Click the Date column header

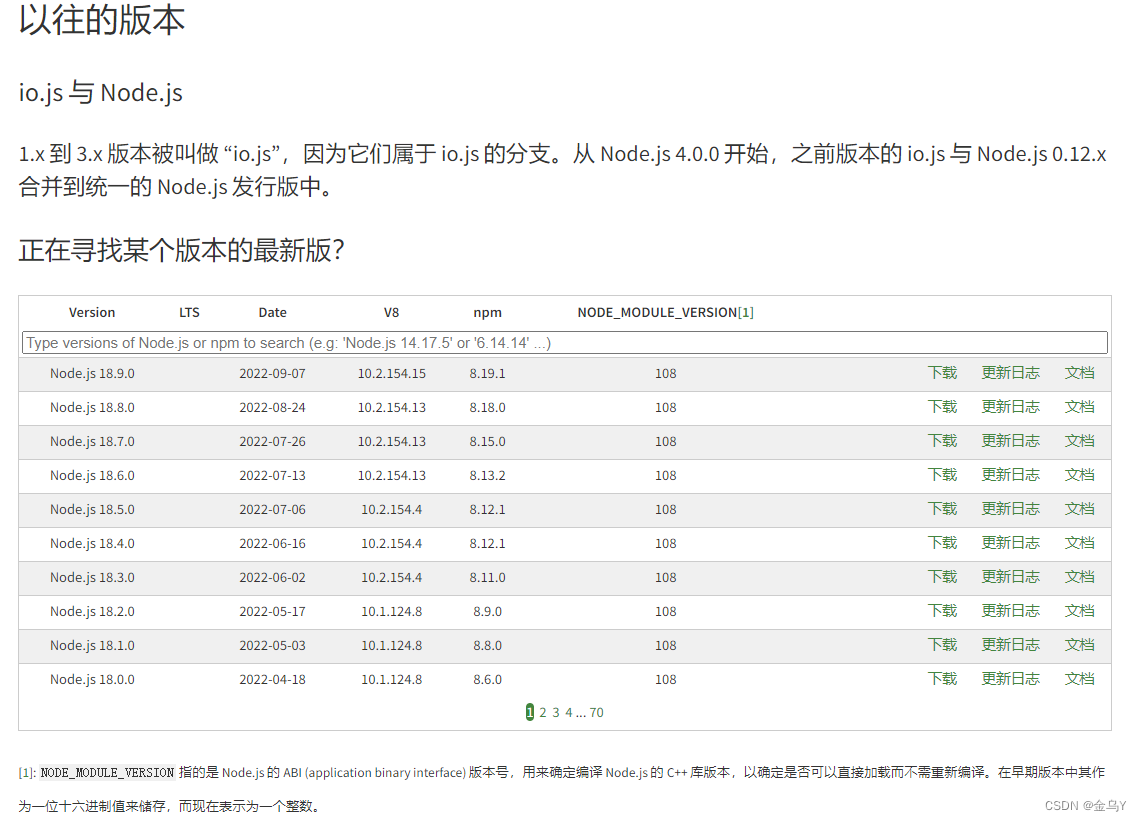click(x=272, y=313)
